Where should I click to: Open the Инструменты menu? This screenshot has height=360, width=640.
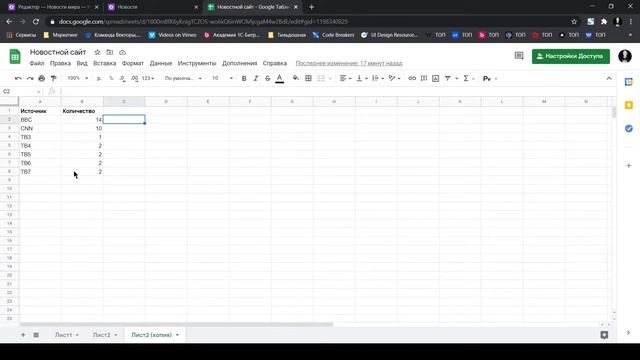click(x=197, y=63)
